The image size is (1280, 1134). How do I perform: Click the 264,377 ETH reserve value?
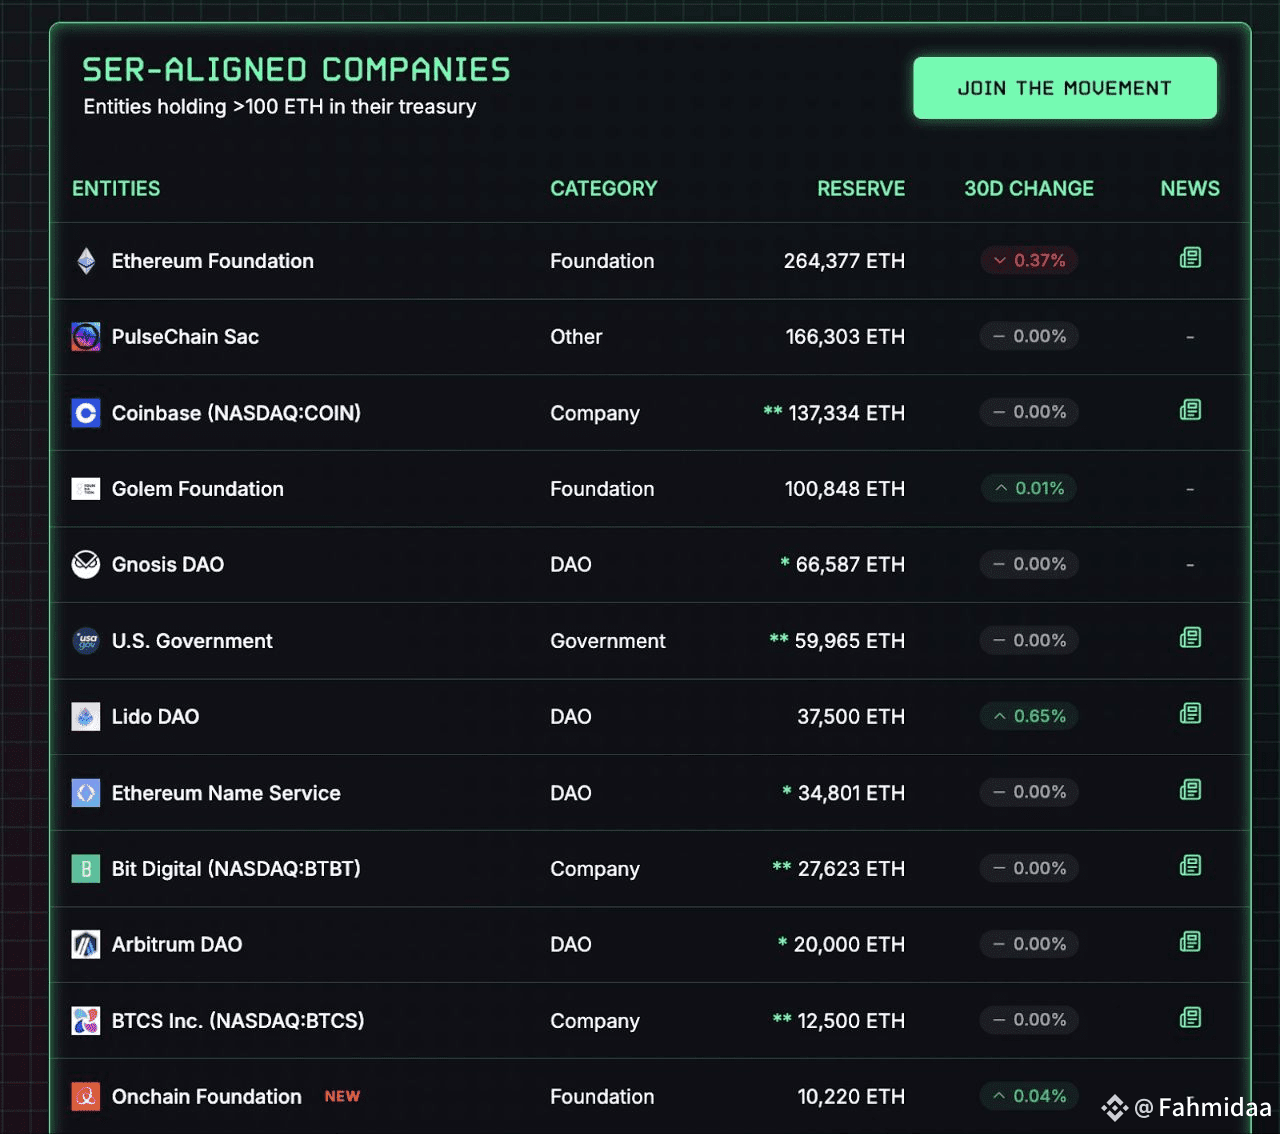click(844, 261)
